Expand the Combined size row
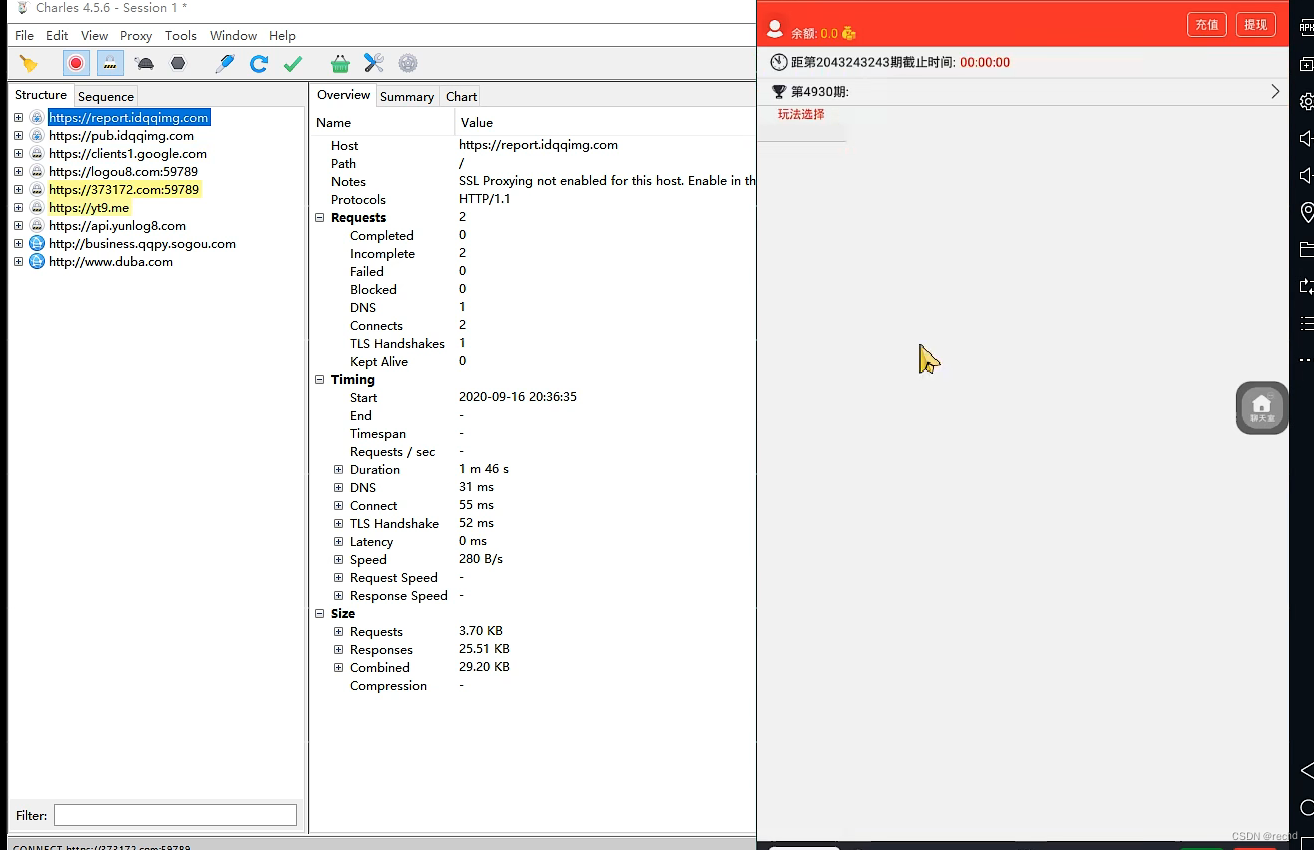The height and width of the screenshot is (850, 1314). click(339, 668)
